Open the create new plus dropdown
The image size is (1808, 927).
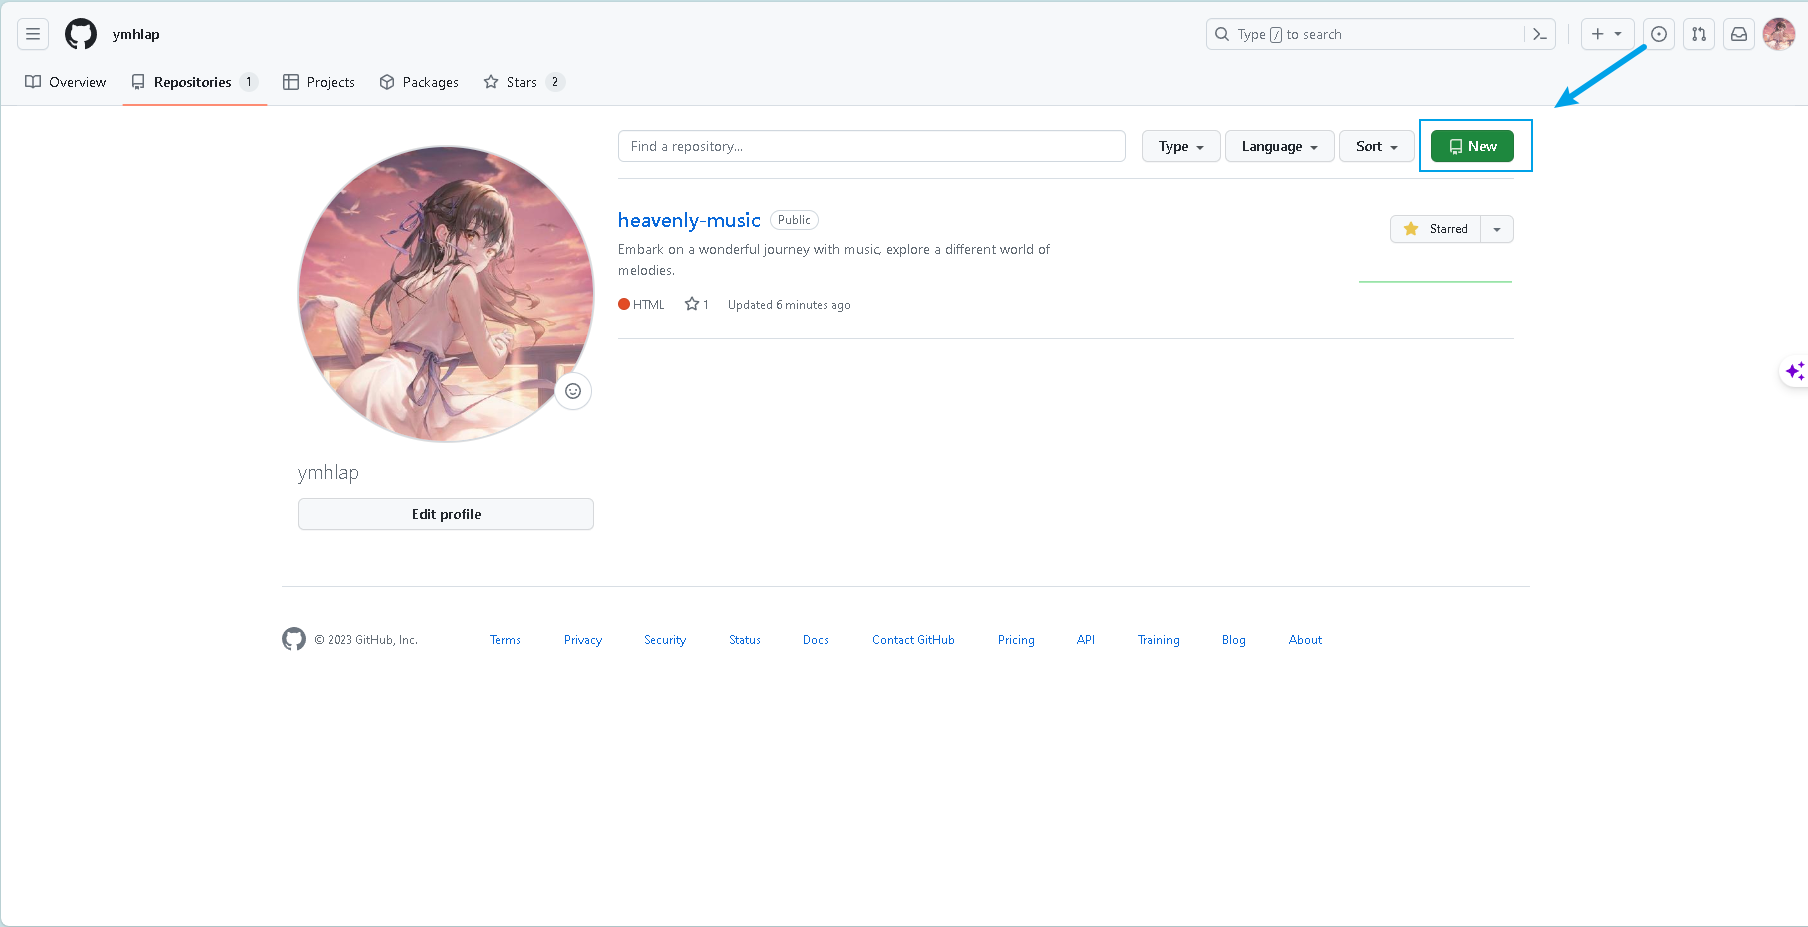click(x=1606, y=34)
